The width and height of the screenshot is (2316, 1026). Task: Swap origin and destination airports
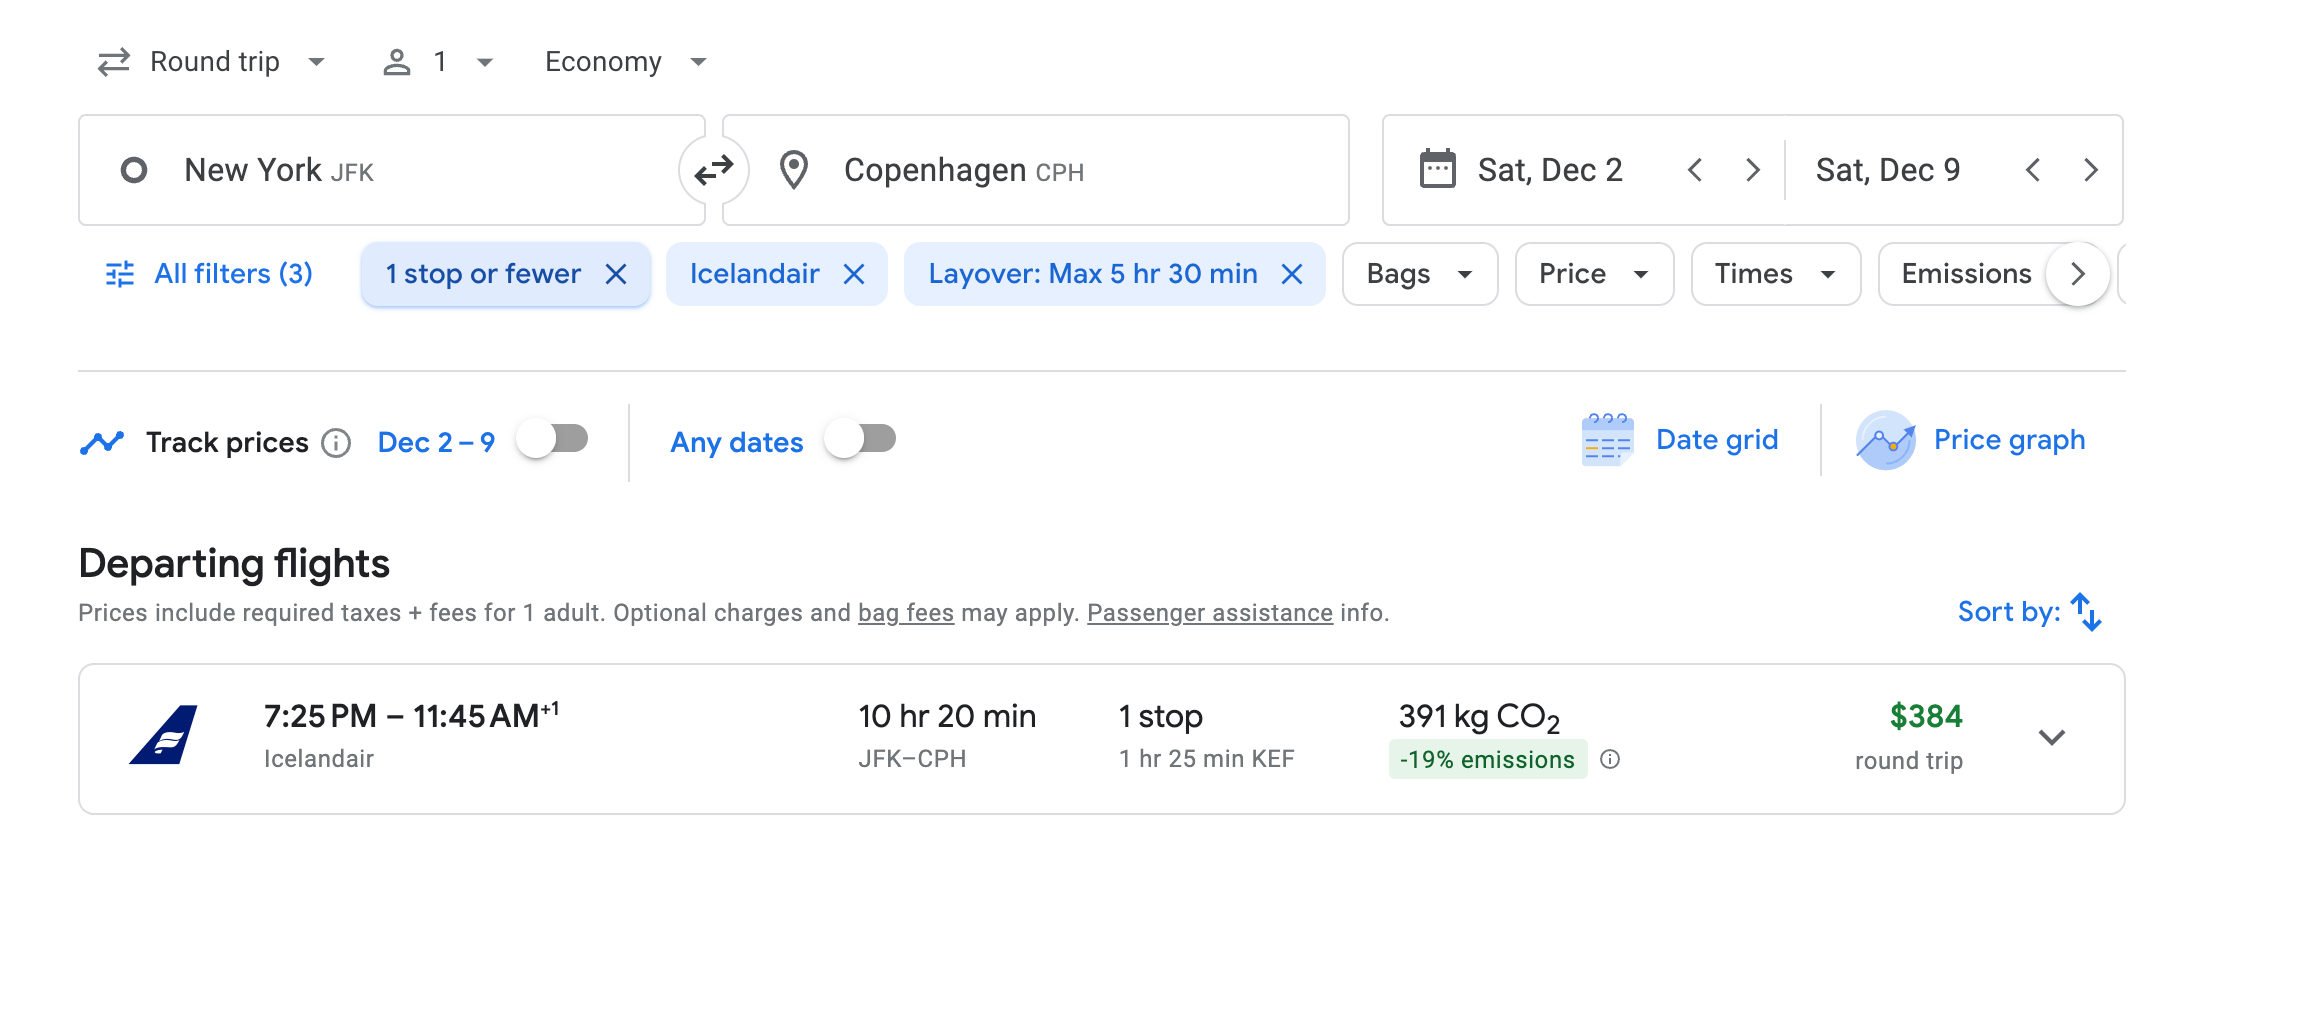714,170
